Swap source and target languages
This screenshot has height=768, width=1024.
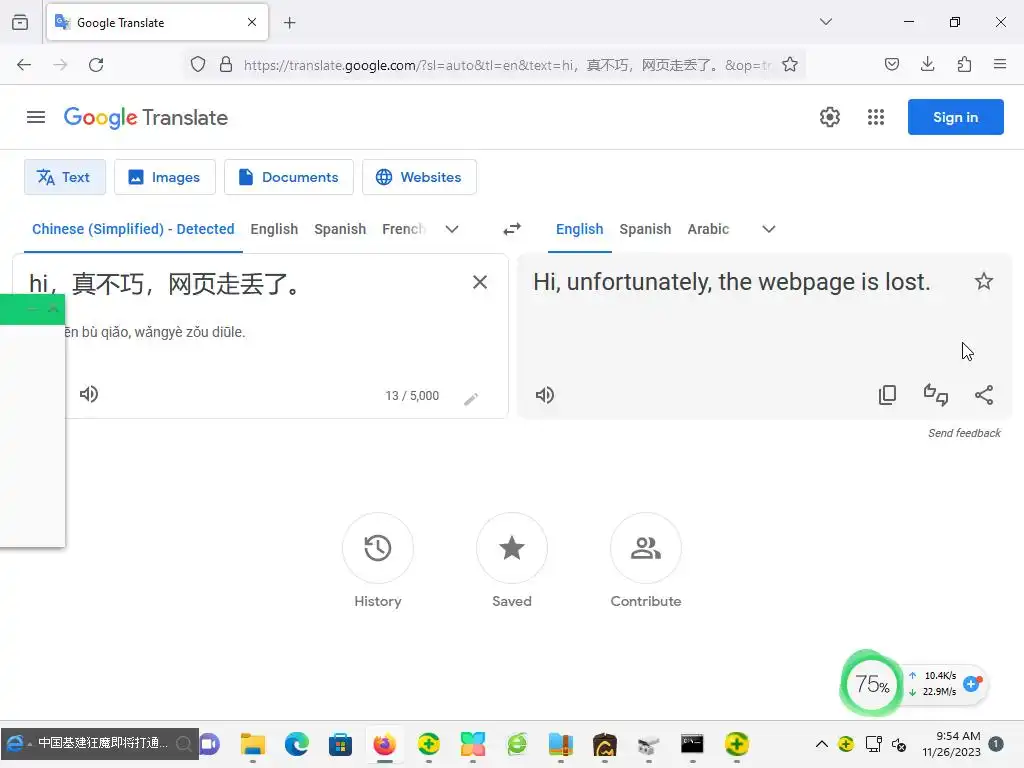(x=512, y=229)
